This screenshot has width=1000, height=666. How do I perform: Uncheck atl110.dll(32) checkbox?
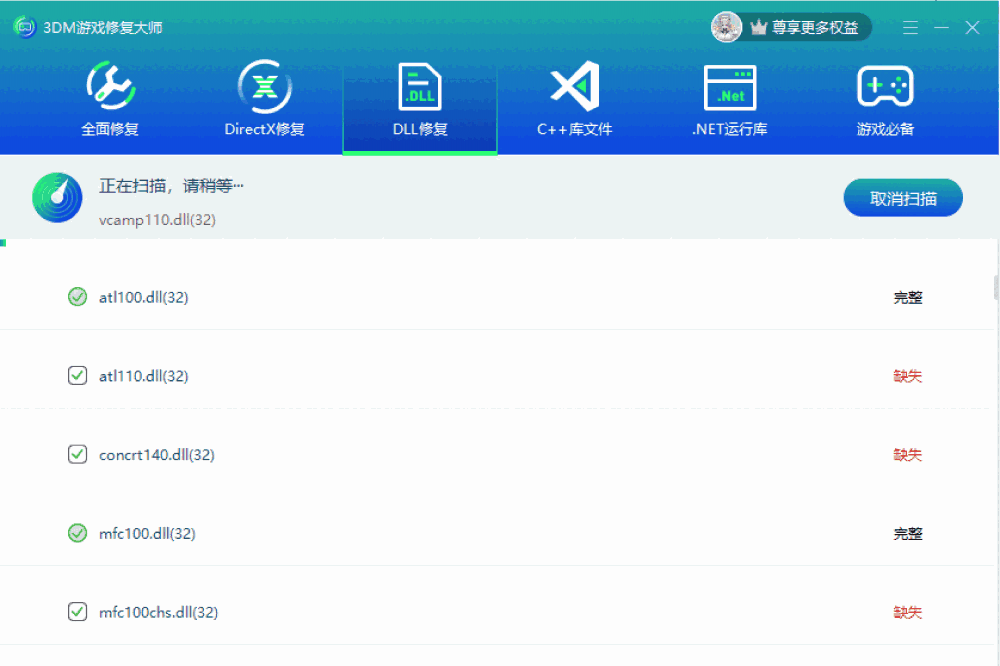coord(77,375)
